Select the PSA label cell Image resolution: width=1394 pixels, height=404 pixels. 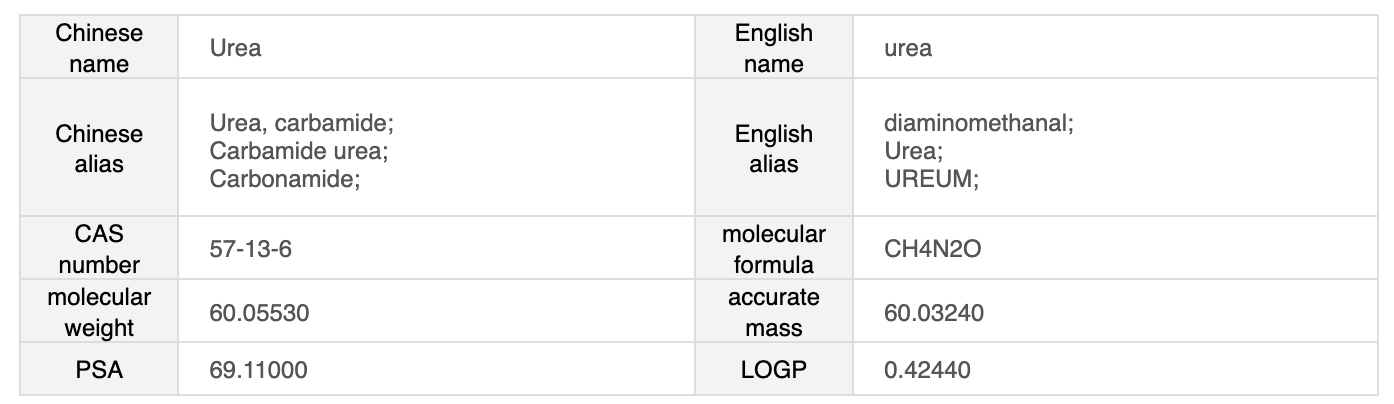tap(99, 370)
